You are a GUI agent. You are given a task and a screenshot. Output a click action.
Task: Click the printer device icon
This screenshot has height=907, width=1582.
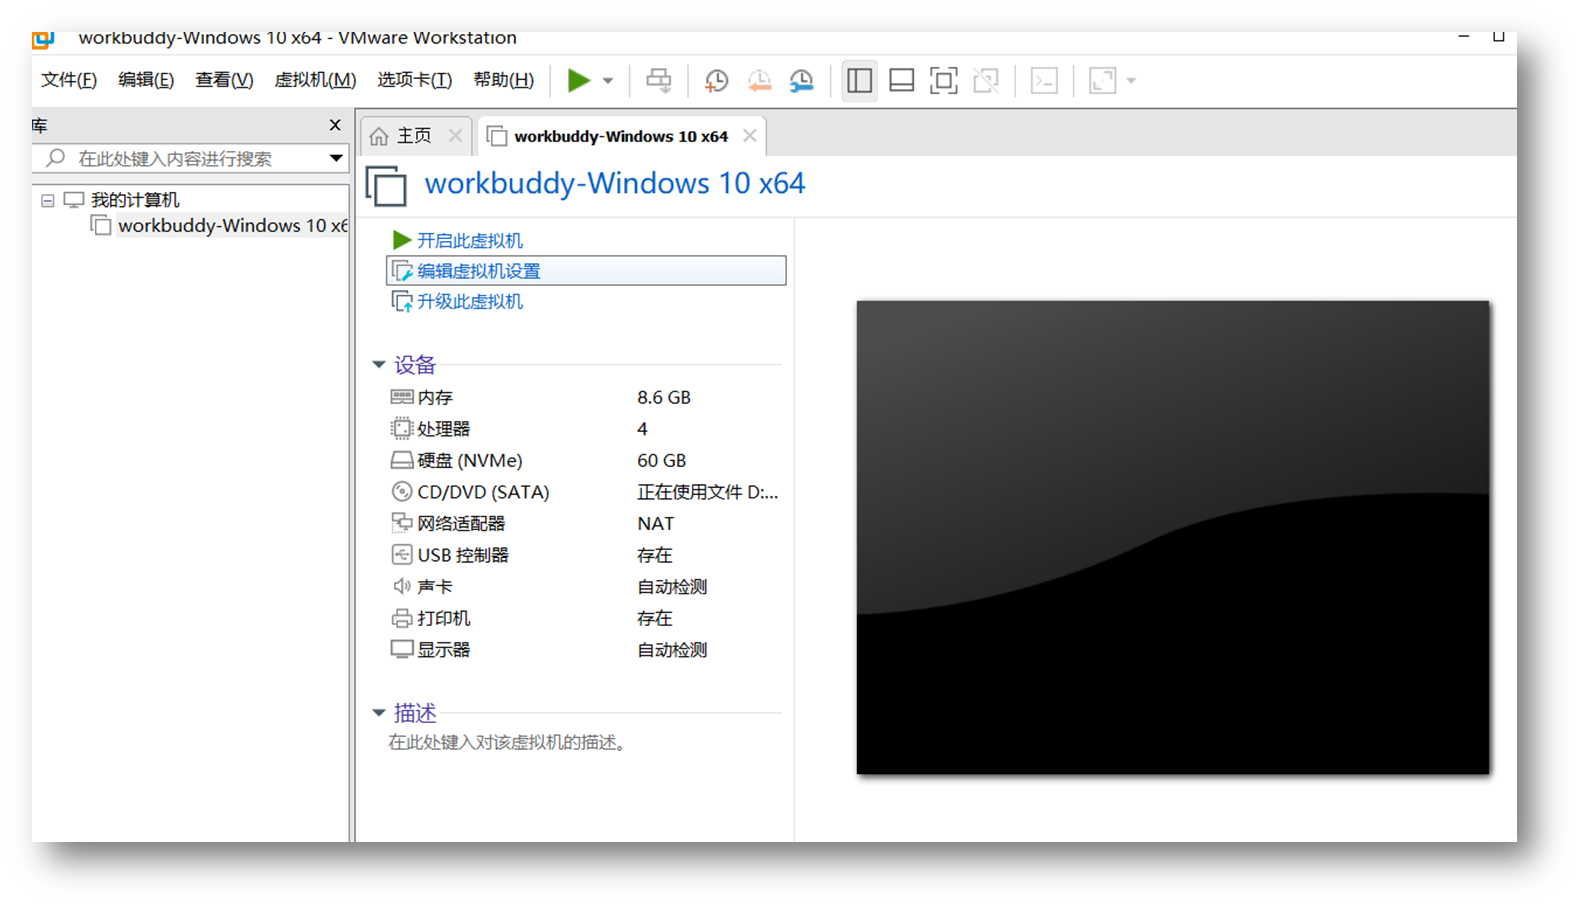(402, 618)
